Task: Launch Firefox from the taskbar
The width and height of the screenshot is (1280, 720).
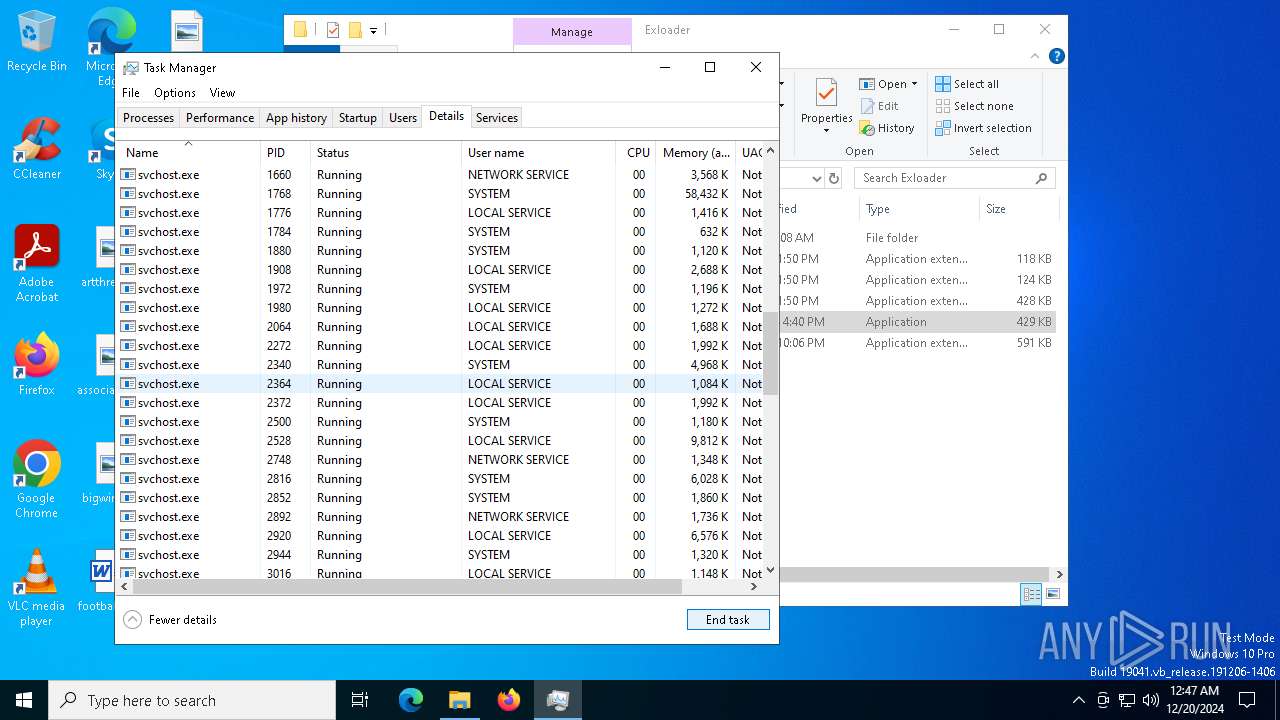Action: coord(509,700)
